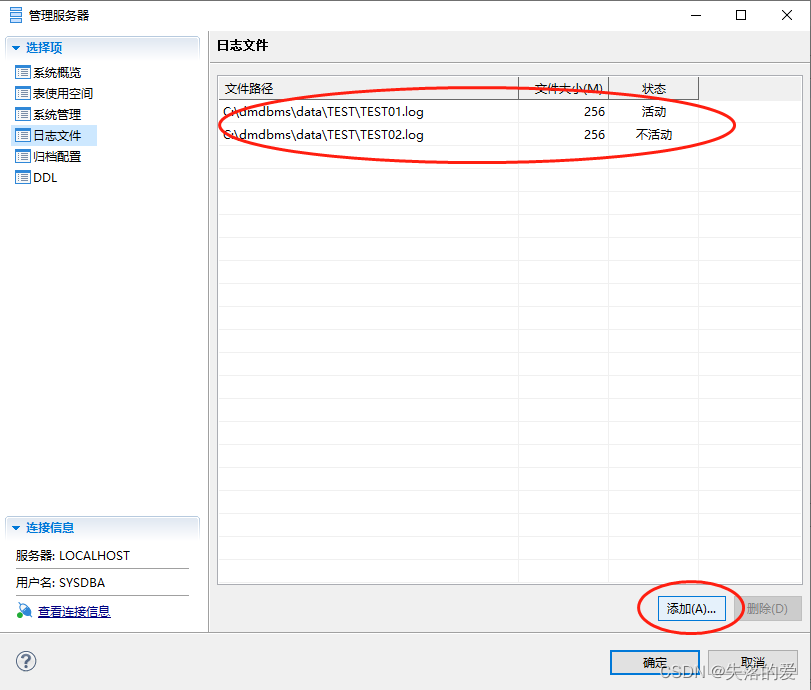Click the 管理服务器 title bar icon
Screen dimensions: 811x690
(16, 15)
